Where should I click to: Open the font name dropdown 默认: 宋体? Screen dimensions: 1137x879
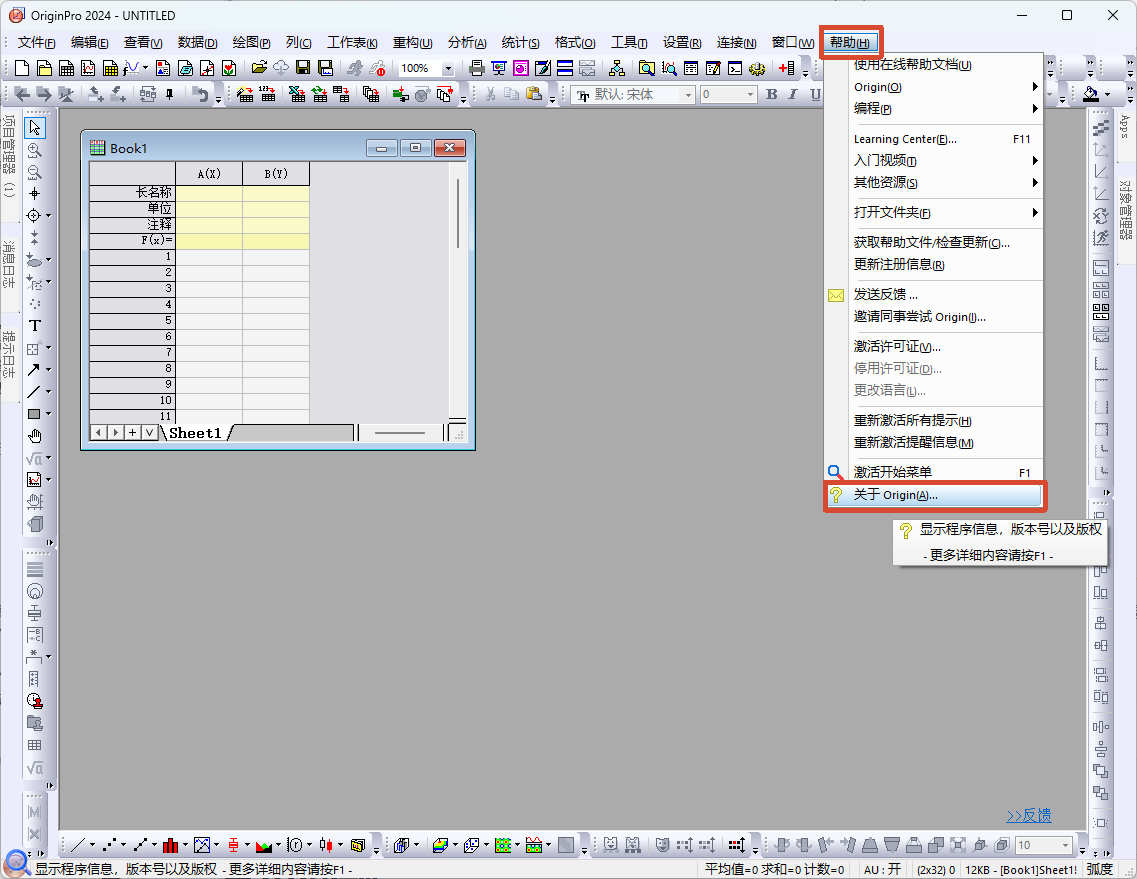[x=688, y=95]
